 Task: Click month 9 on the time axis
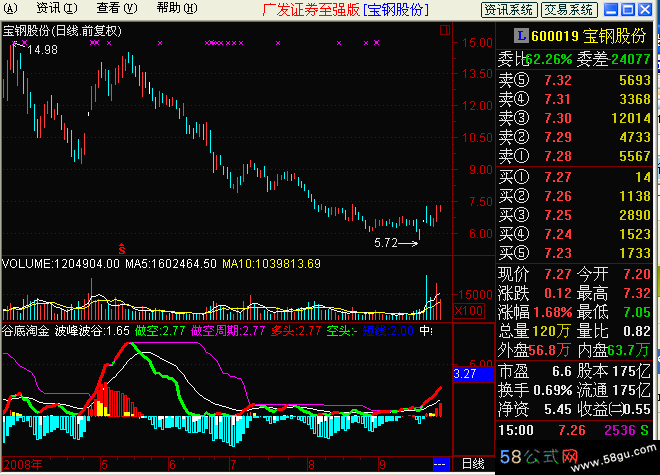[382, 464]
